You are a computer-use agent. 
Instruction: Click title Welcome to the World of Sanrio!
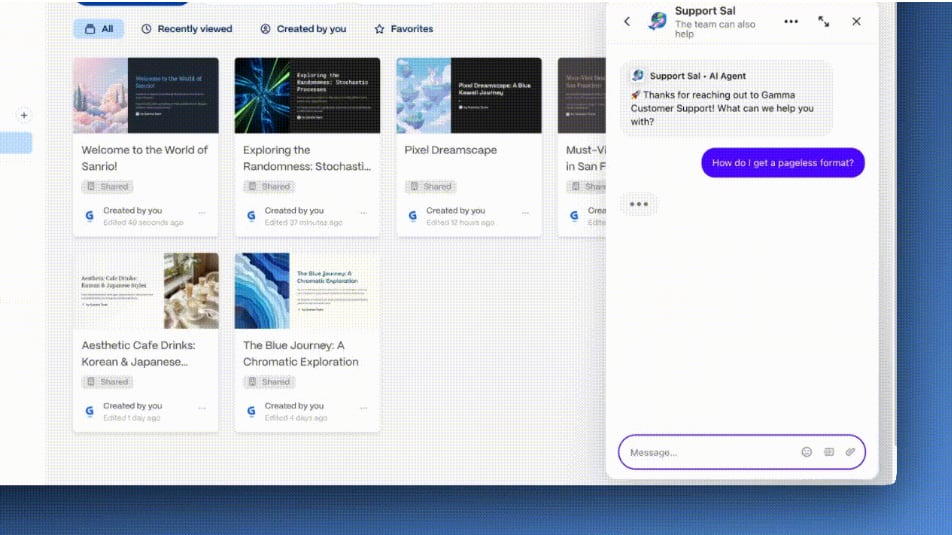click(144, 158)
